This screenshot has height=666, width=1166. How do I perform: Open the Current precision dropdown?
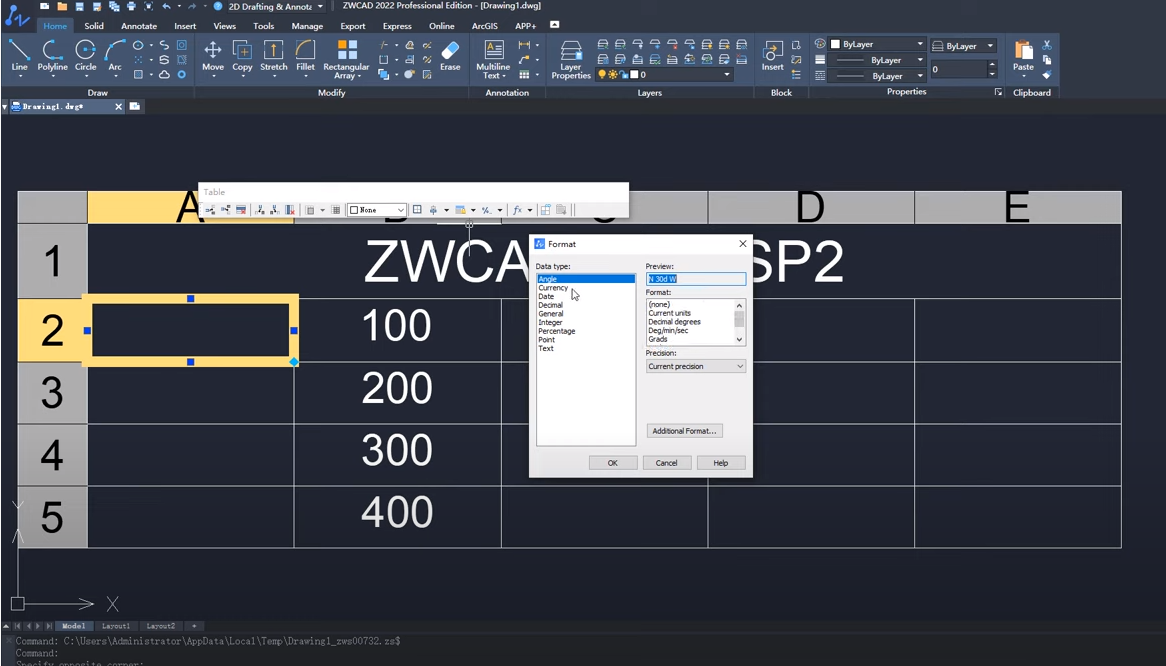pos(695,366)
